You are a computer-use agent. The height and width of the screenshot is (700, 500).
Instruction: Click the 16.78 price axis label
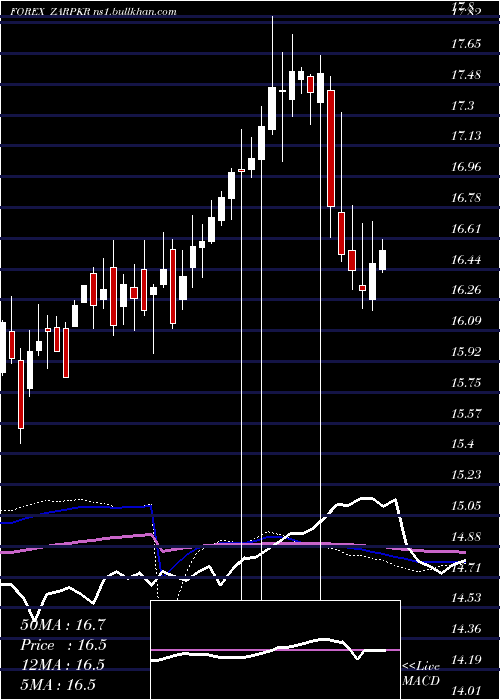(466, 198)
